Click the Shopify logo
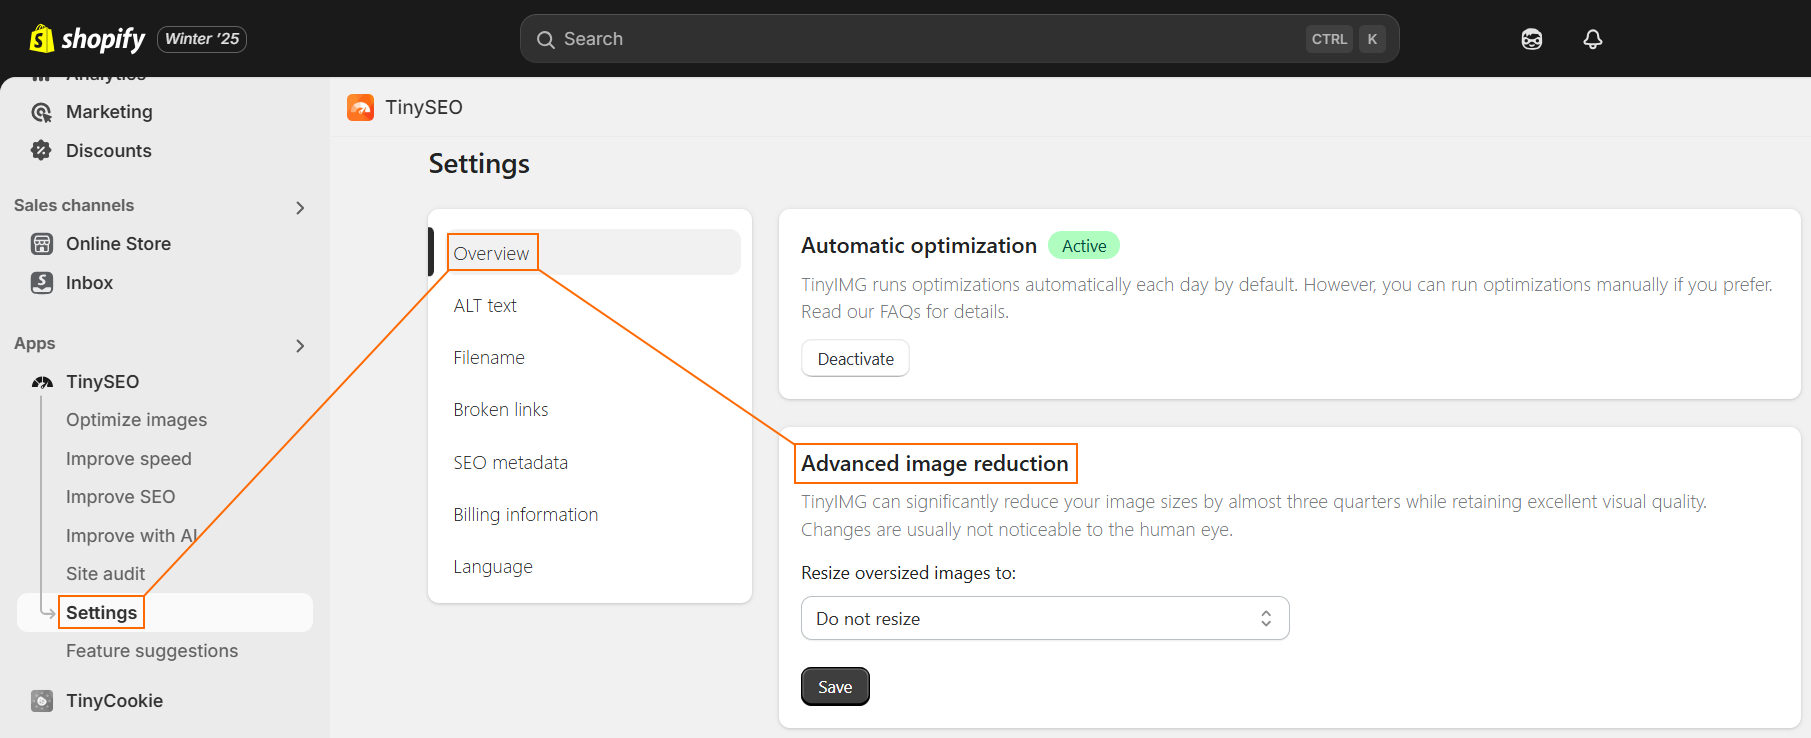Screen dimensions: 1811x738 [x=87, y=39]
